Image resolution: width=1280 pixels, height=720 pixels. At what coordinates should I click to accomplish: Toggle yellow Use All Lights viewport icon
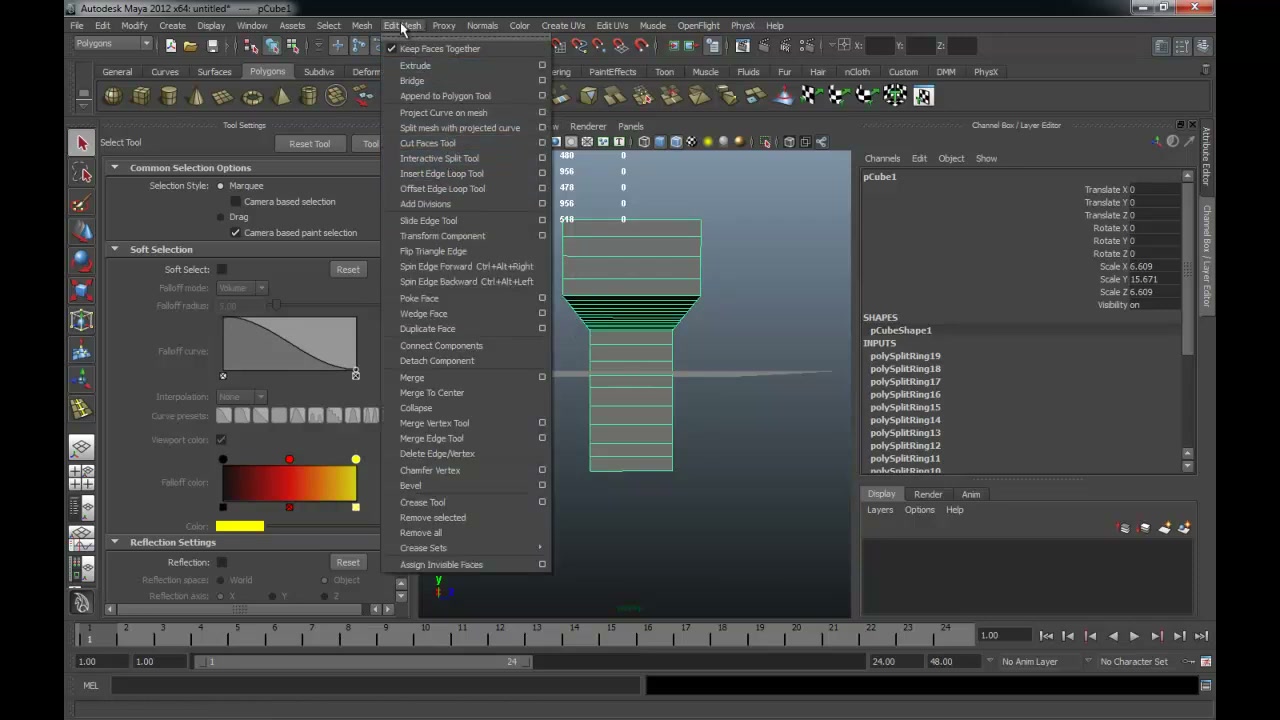(708, 142)
